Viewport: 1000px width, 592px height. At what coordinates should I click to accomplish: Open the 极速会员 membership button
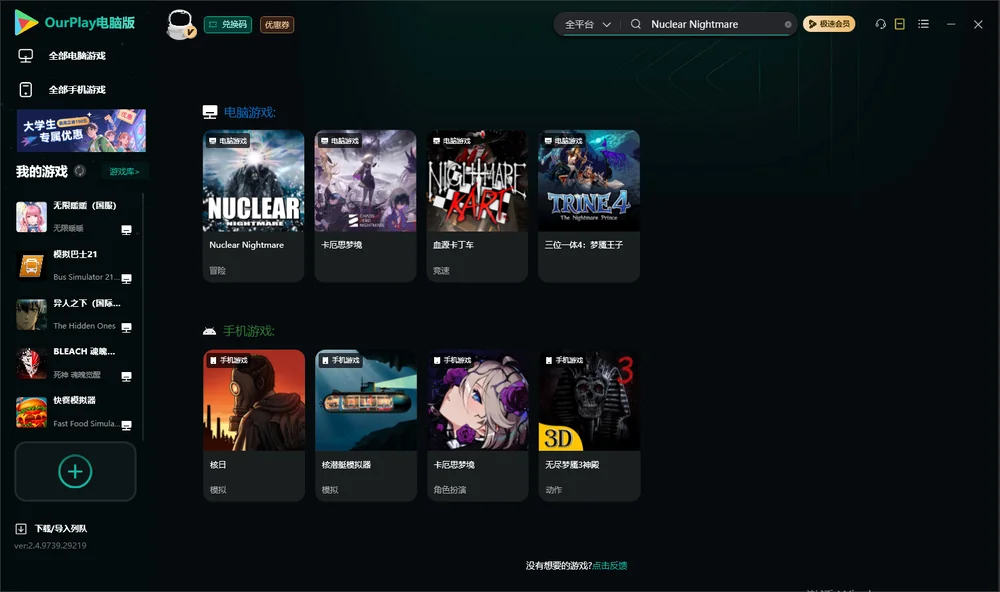(x=828, y=24)
